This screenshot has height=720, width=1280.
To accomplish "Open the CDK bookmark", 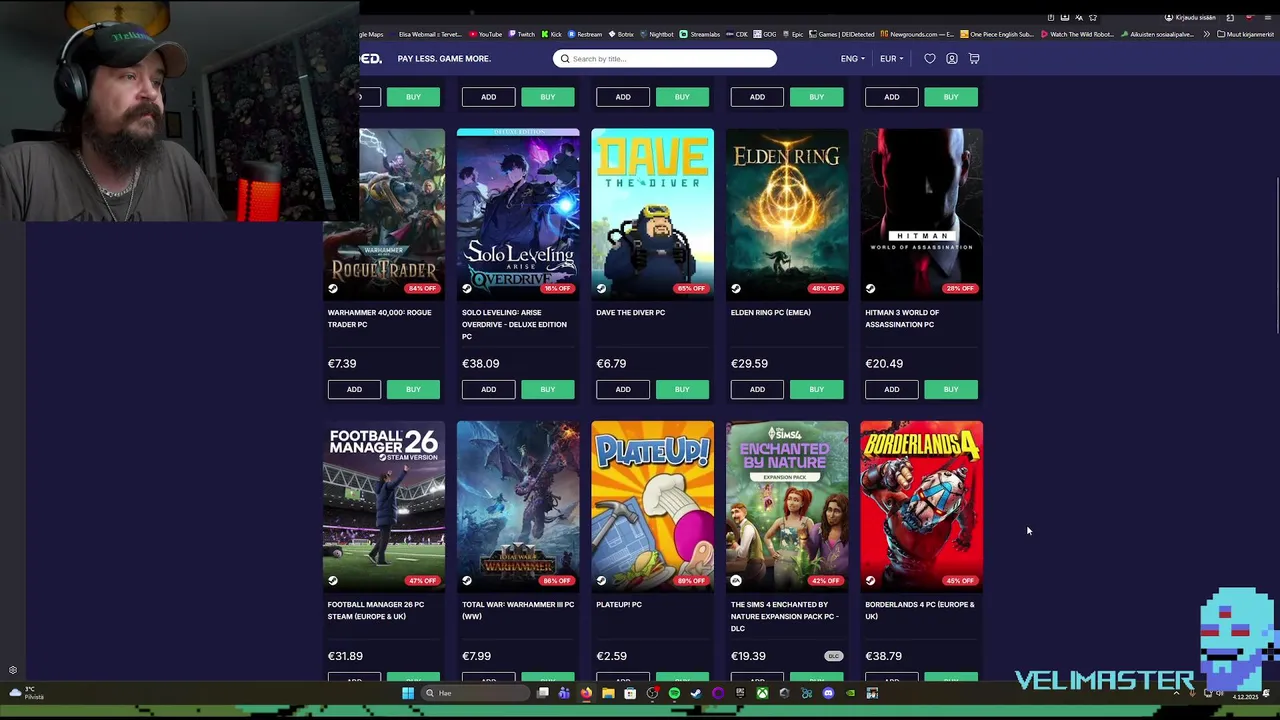I will (x=737, y=34).
